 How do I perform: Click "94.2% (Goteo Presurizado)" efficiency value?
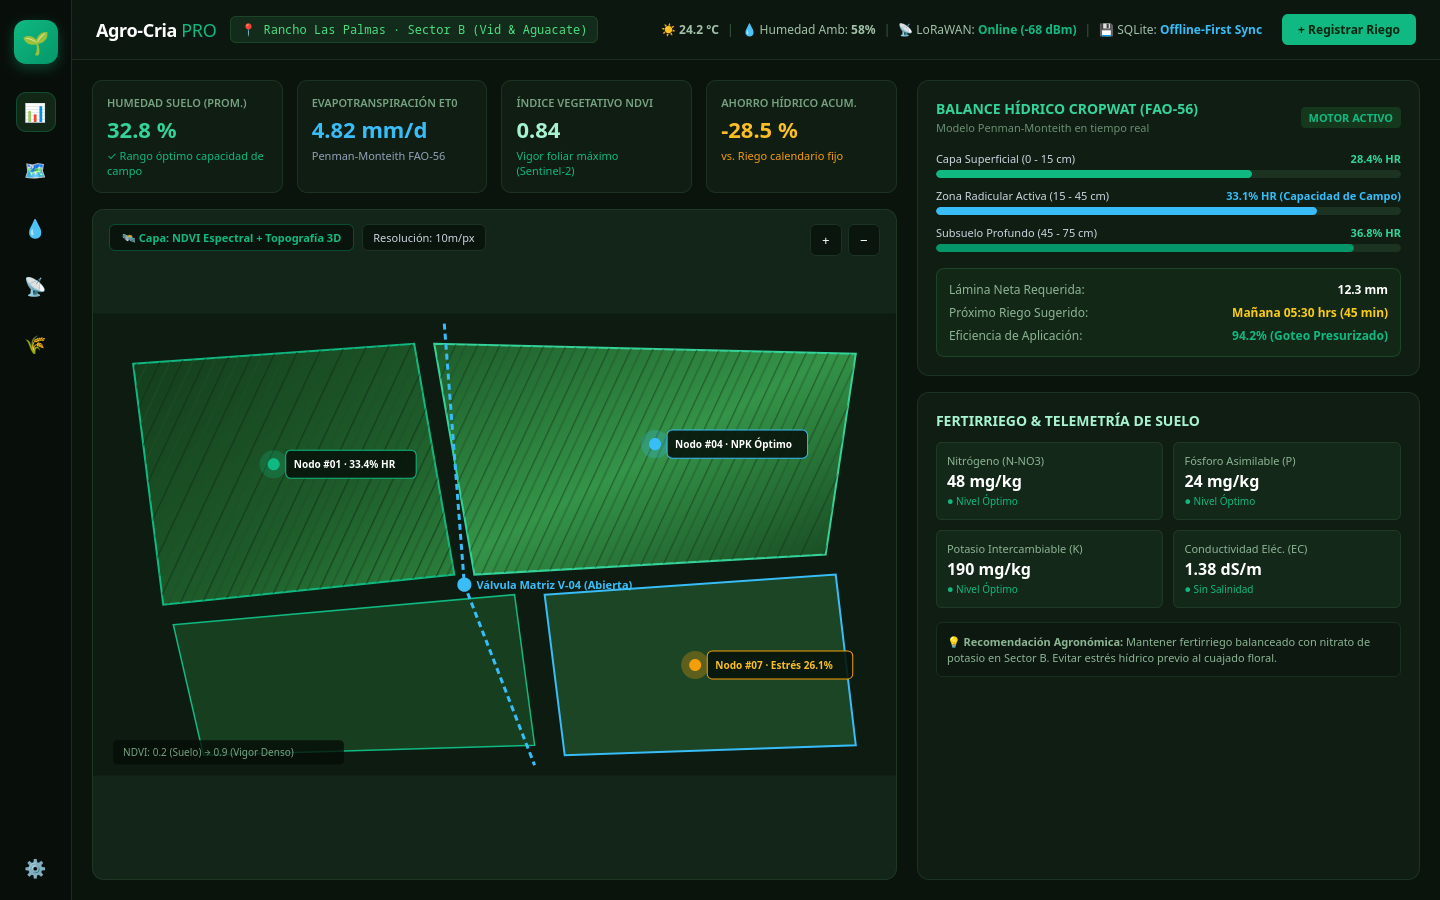1310,336
